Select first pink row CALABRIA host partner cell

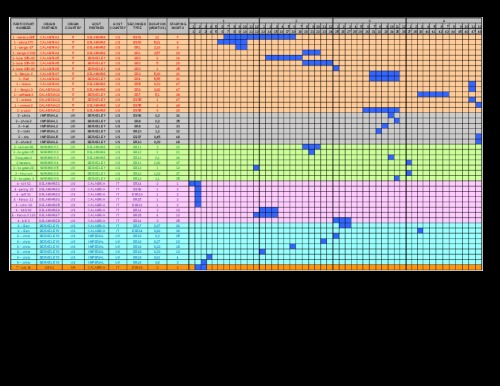pyautogui.click(x=96, y=184)
